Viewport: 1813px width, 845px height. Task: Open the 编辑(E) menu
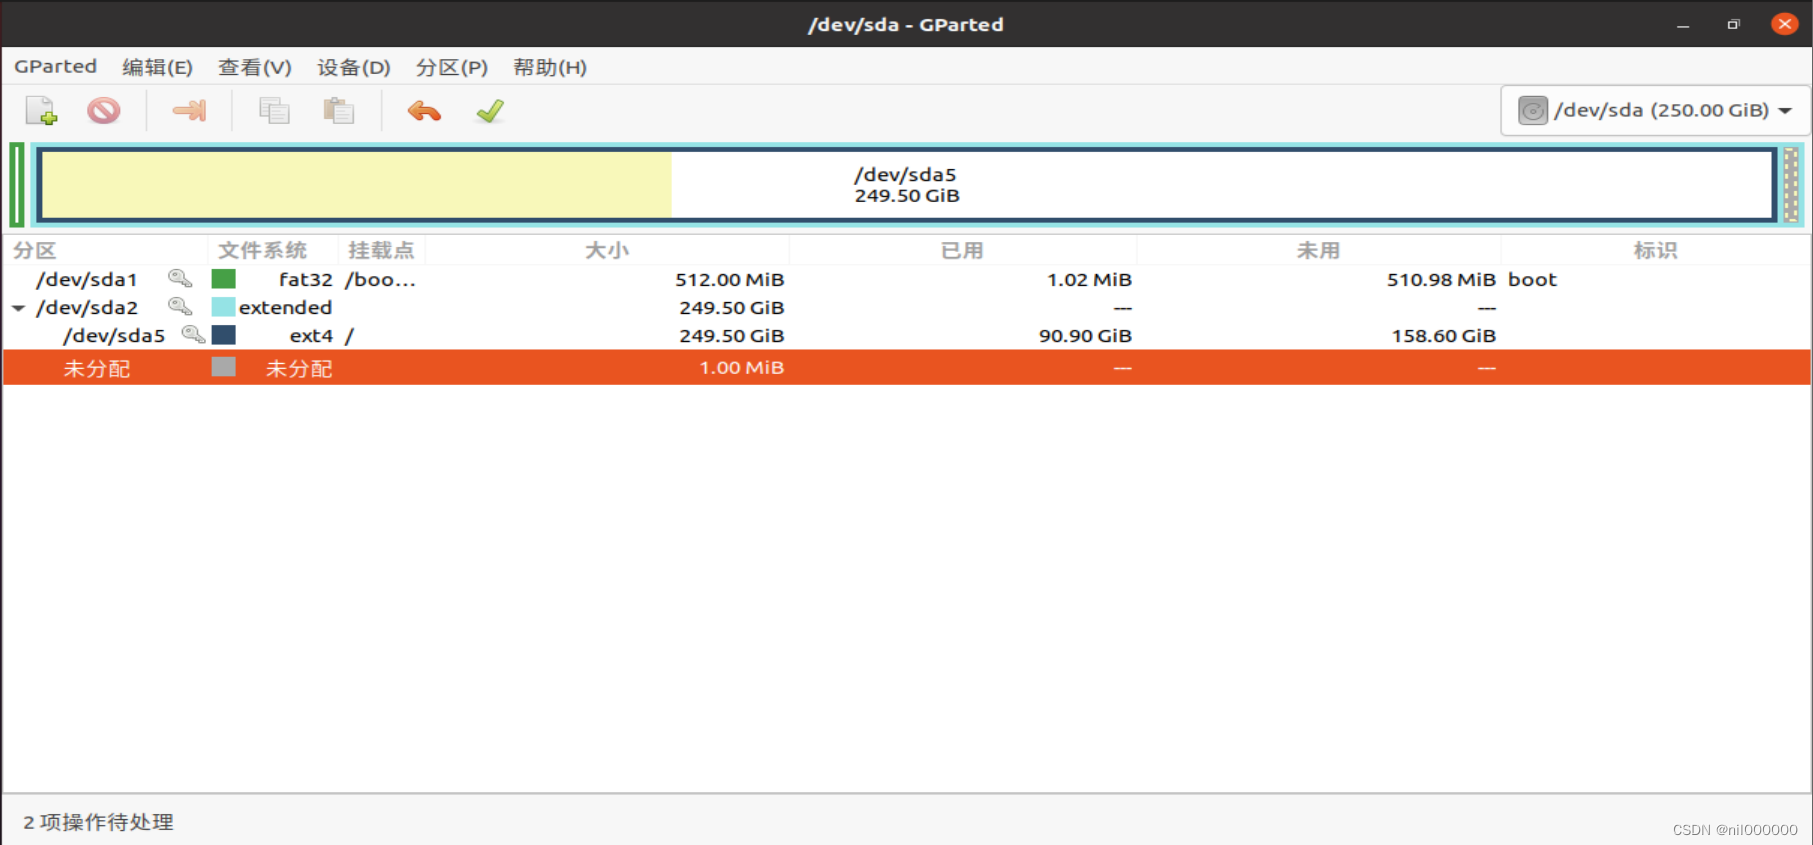pos(157,67)
